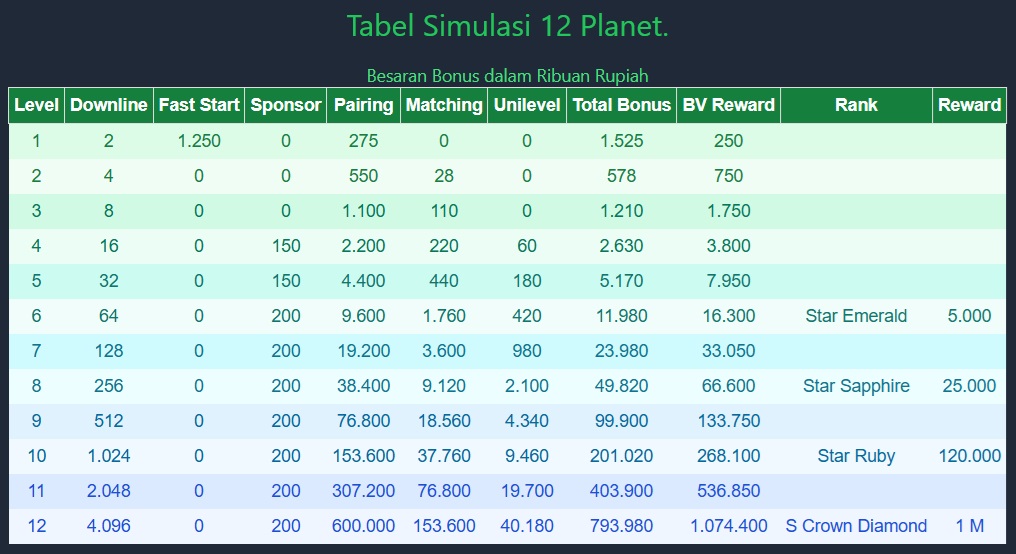Select the S Crown Diamond rank cell
Viewport: 1016px width, 554px height.
[x=856, y=526]
